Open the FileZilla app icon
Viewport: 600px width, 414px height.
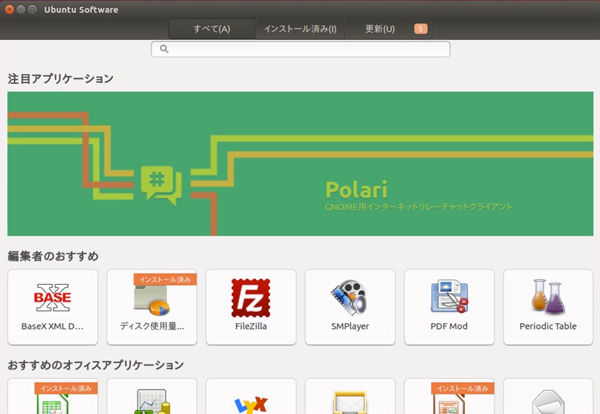point(251,298)
